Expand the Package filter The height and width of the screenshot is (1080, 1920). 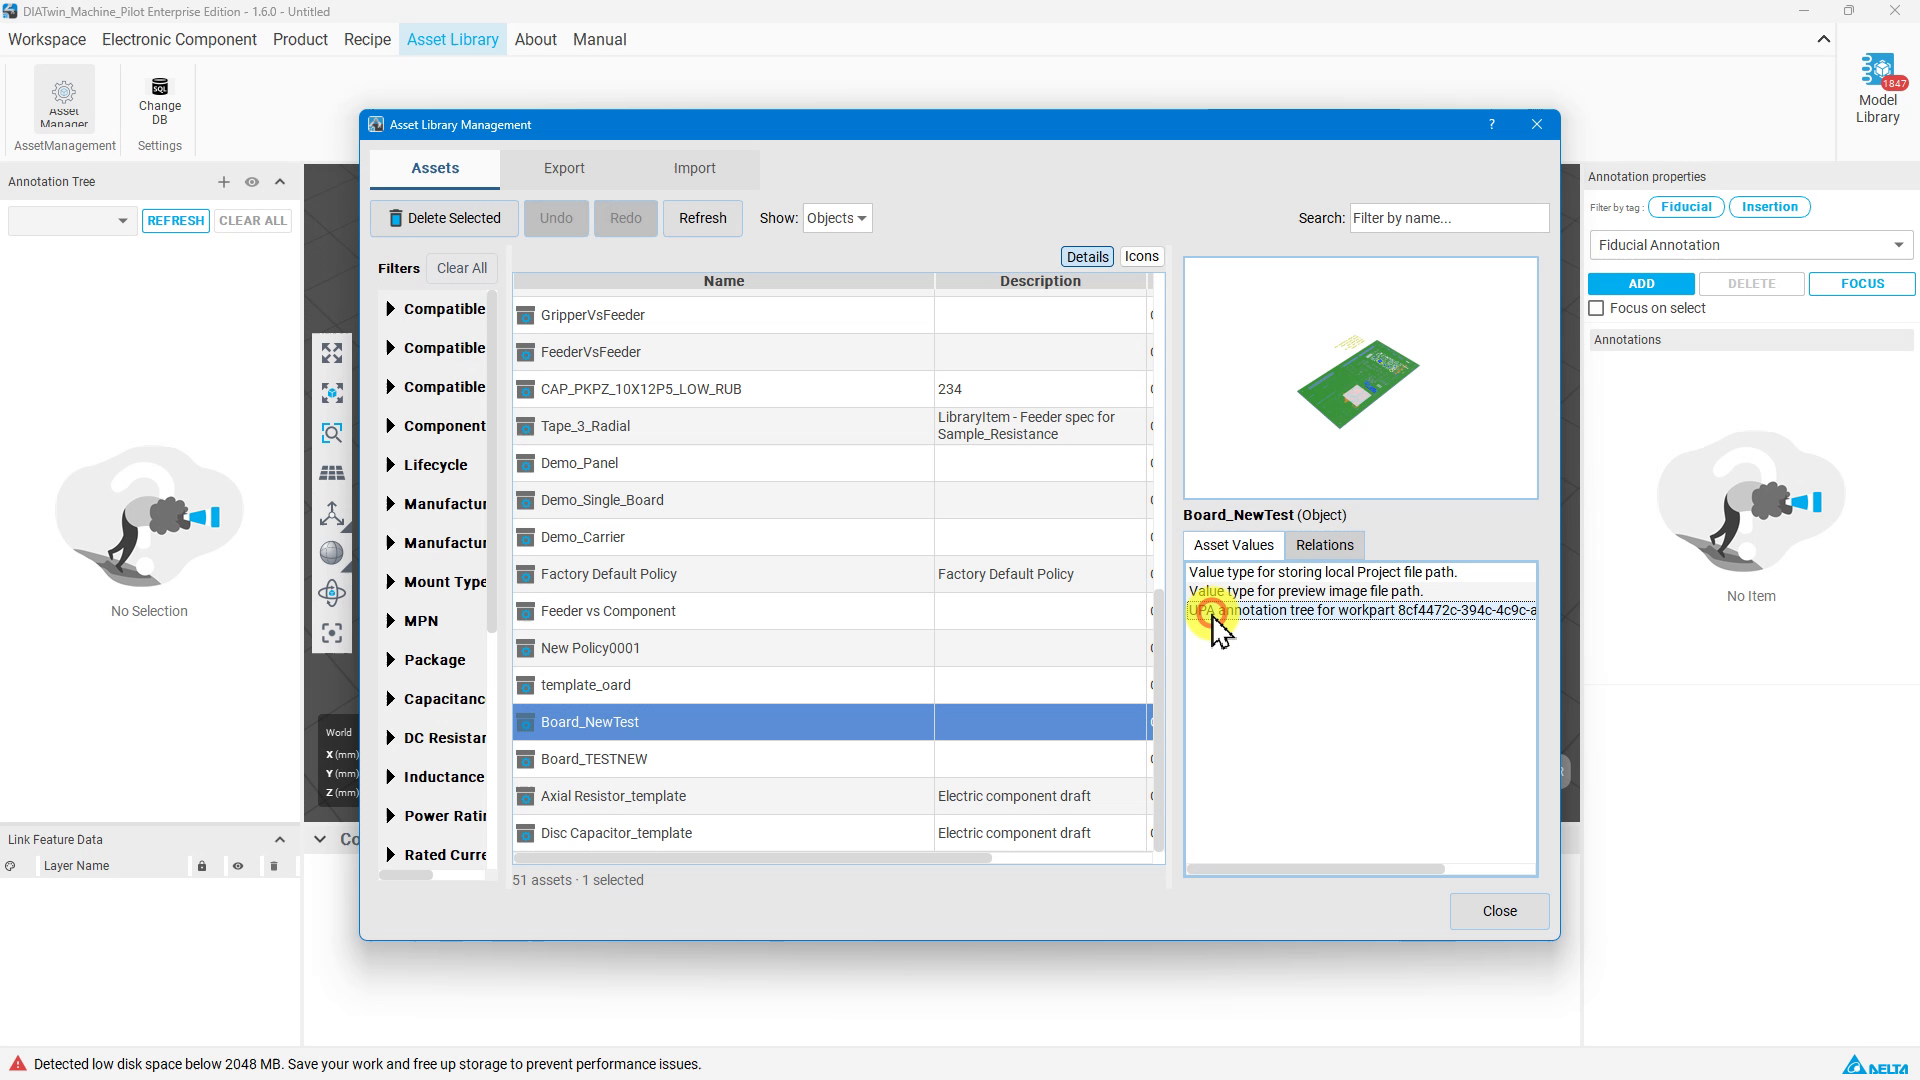coord(390,660)
